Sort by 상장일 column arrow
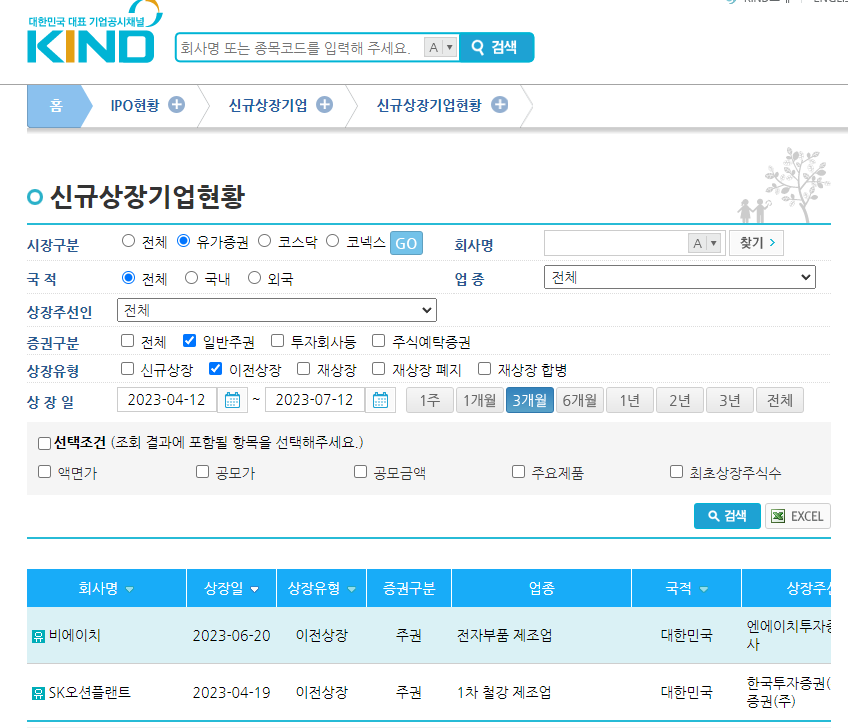The height and width of the screenshot is (728, 848). [255, 589]
